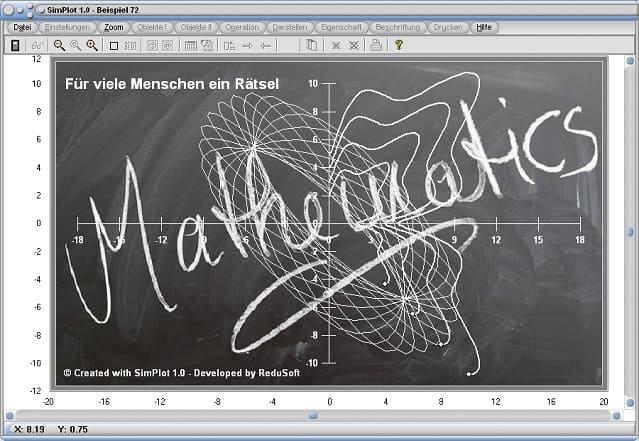Open the Darstellen menu
Image resolution: width=639 pixels, height=441 pixels.
tap(290, 27)
